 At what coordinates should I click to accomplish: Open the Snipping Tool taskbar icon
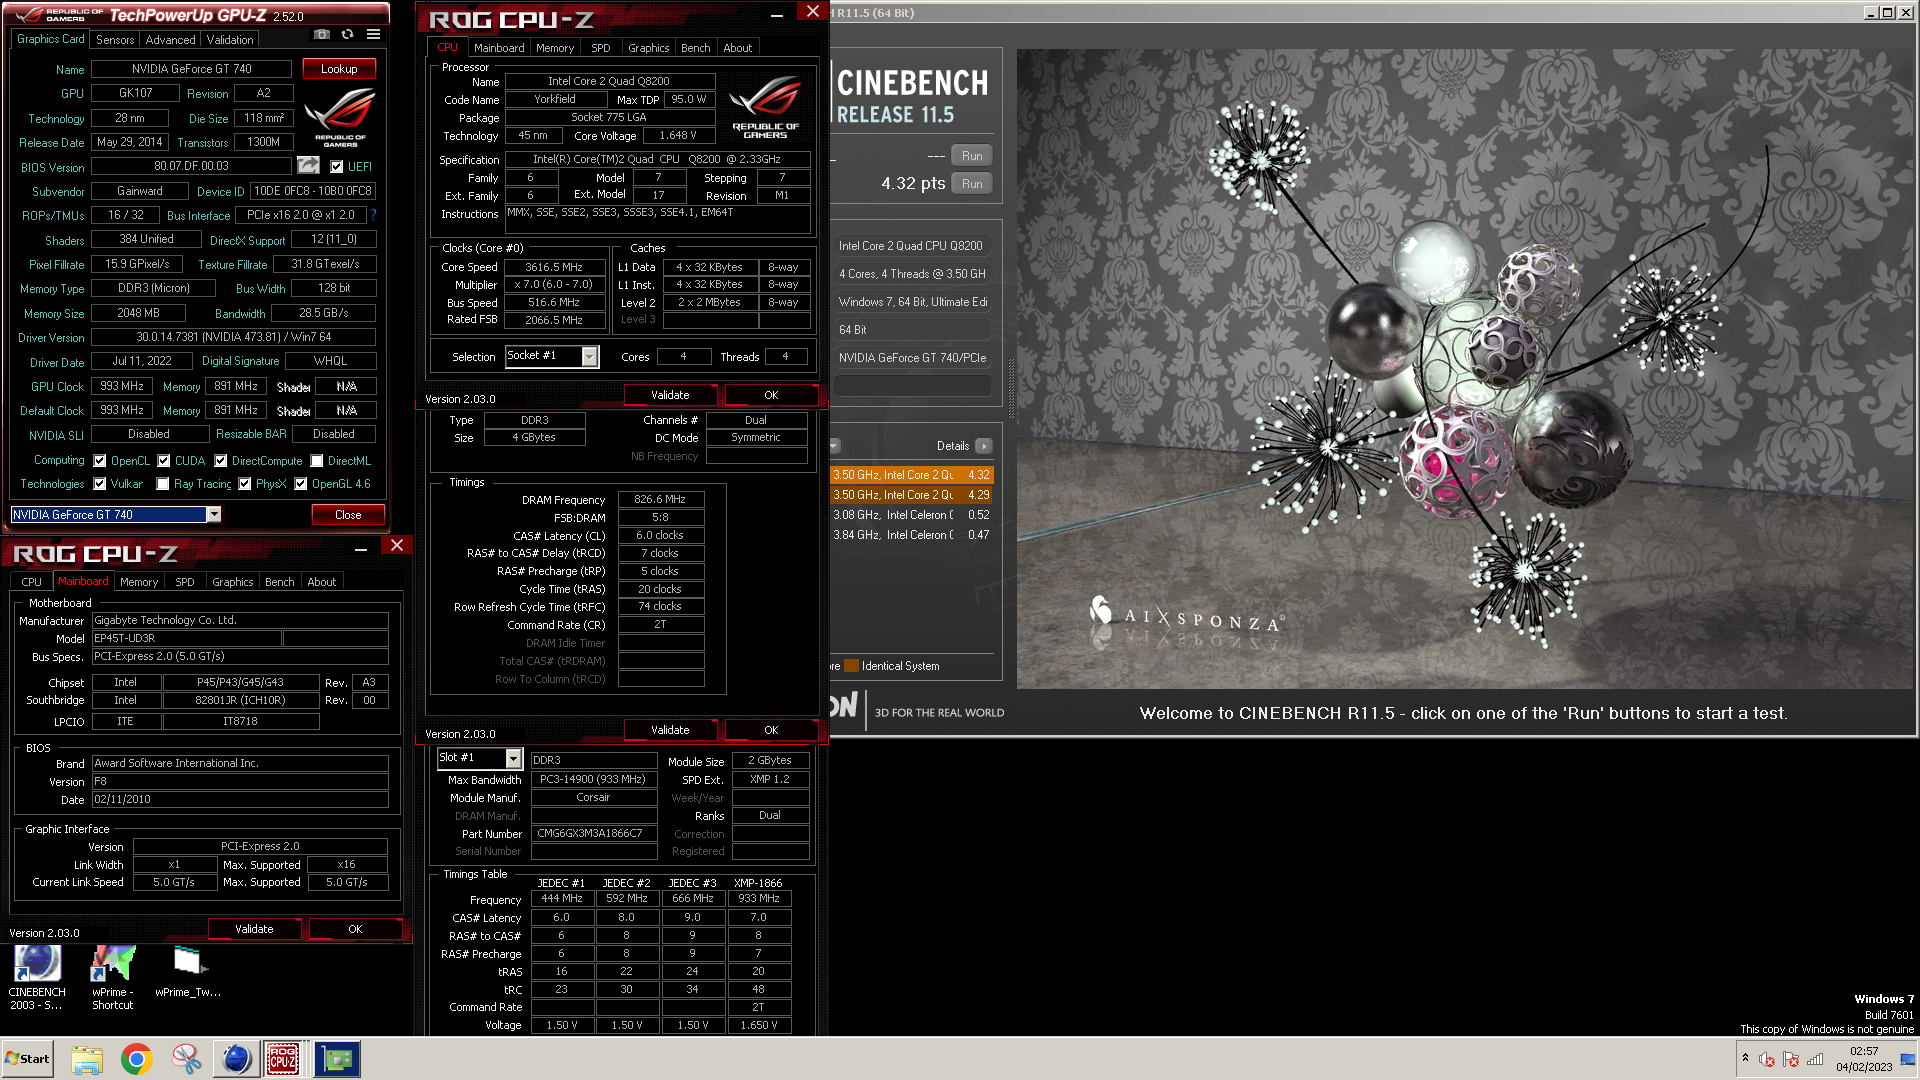pos(187,1059)
